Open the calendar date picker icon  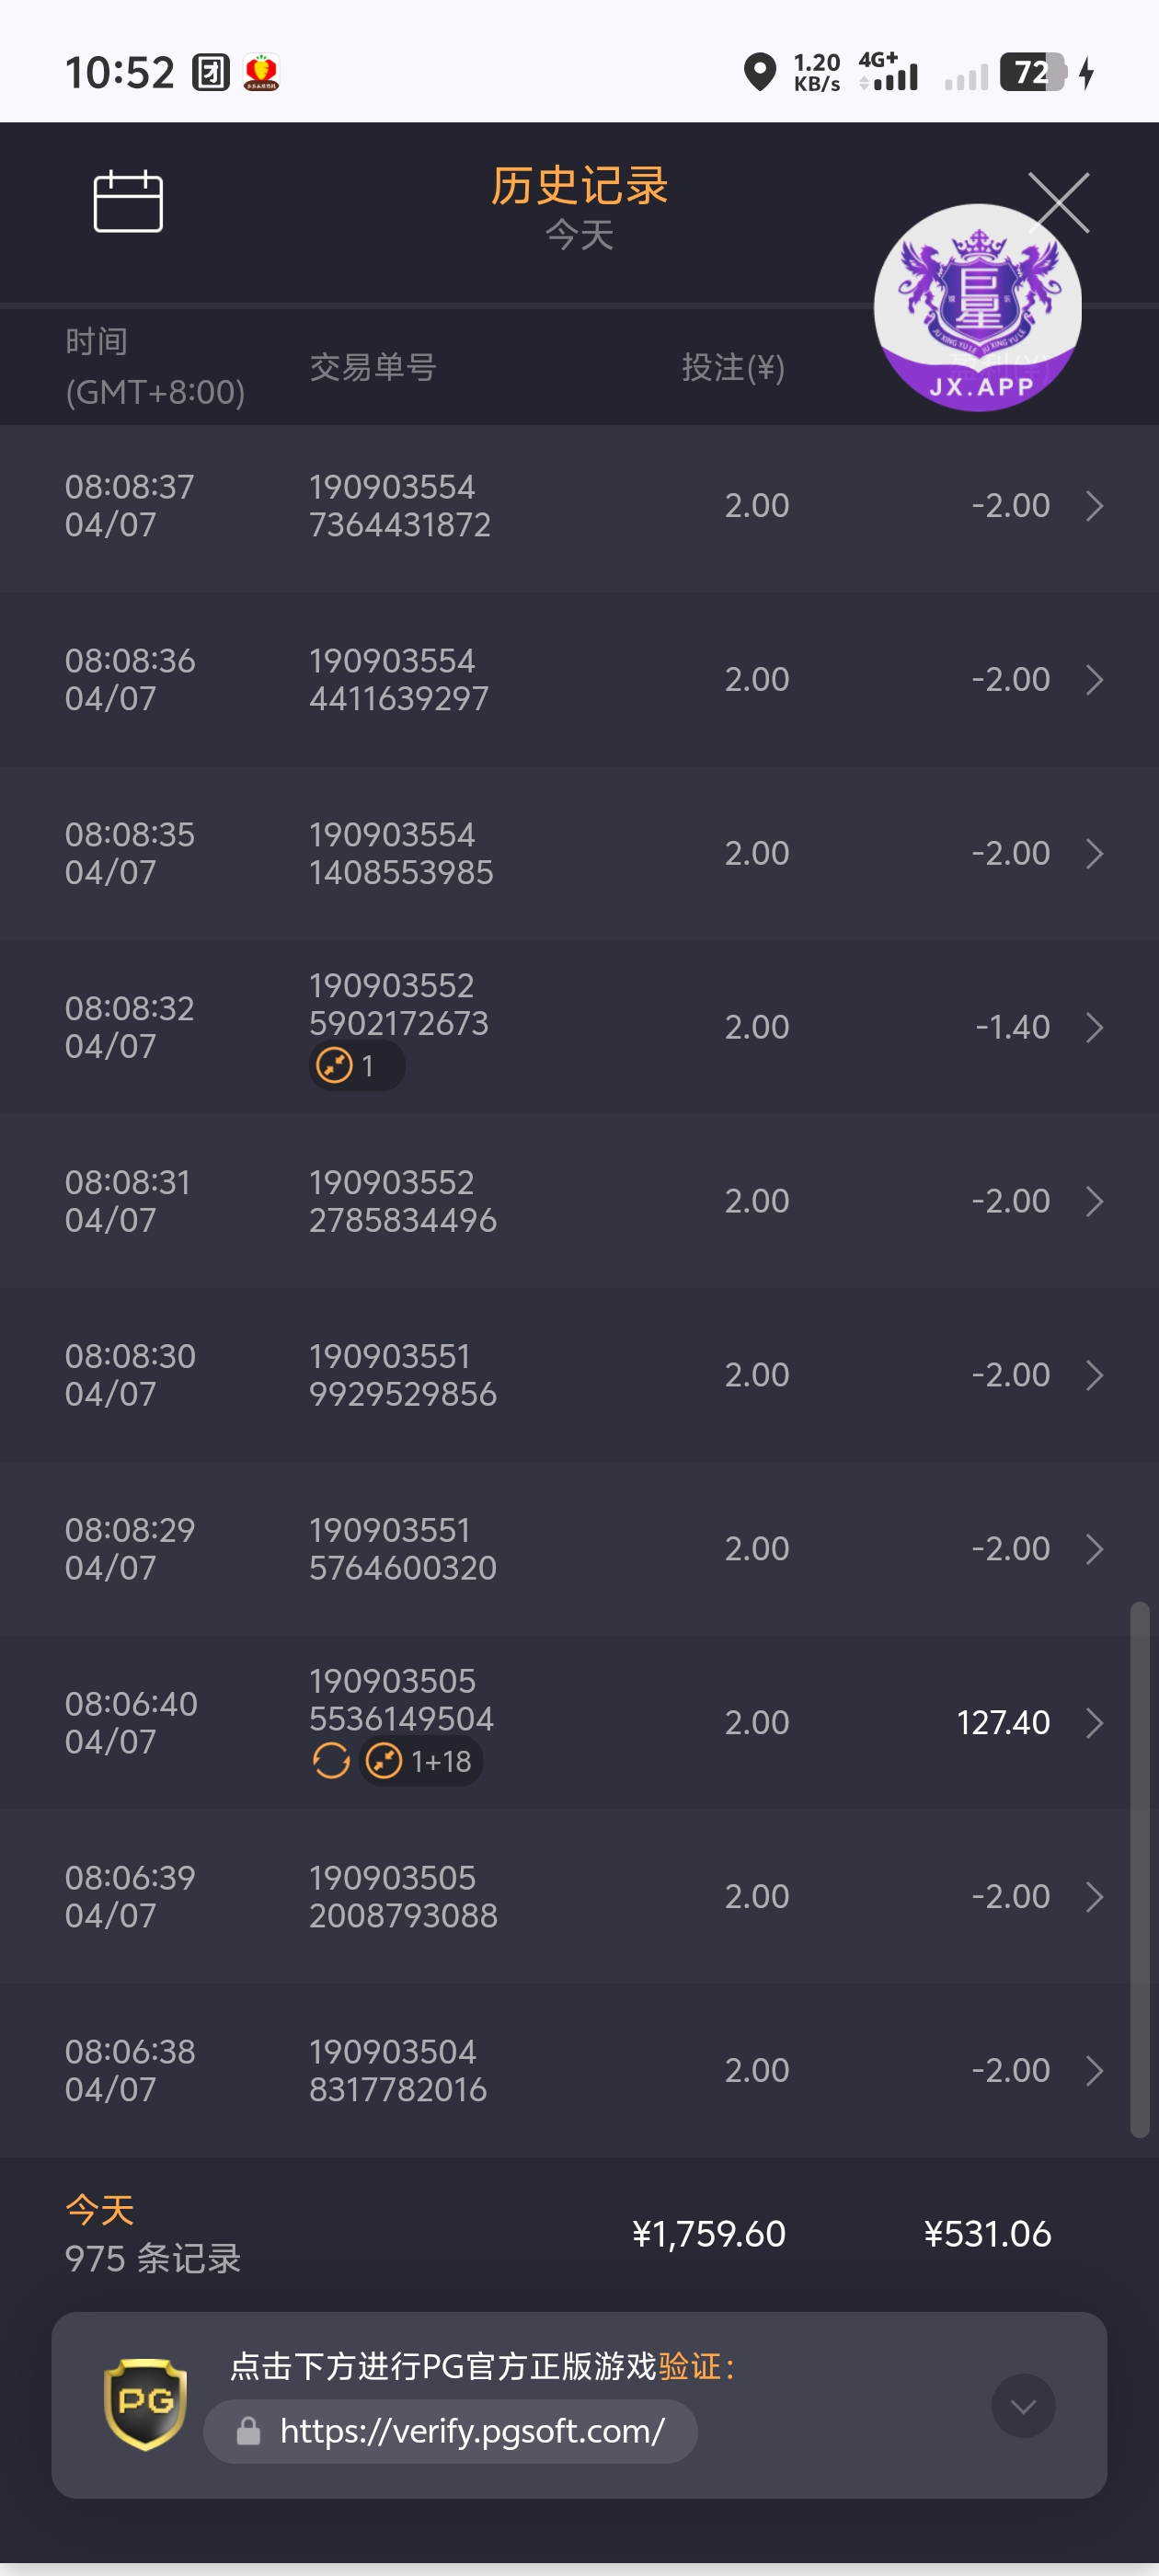click(x=128, y=201)
